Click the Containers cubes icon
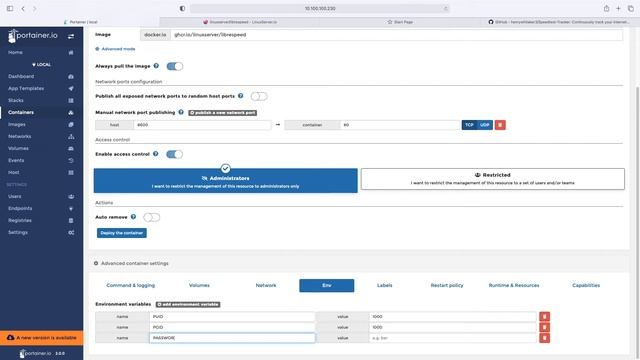 point(71,112)
